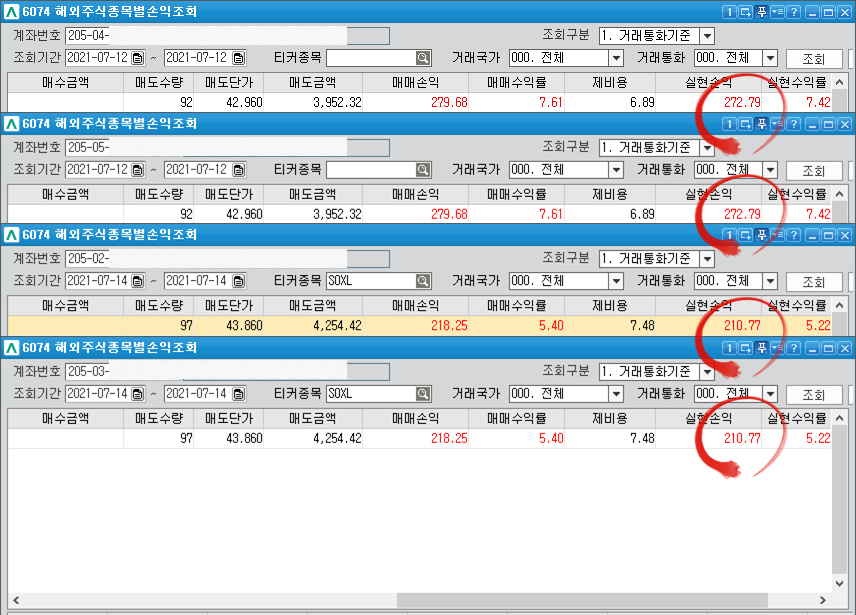
Task: Click the screen number '1' icon in 205-05 window
Action: click(x=729, y=124)
